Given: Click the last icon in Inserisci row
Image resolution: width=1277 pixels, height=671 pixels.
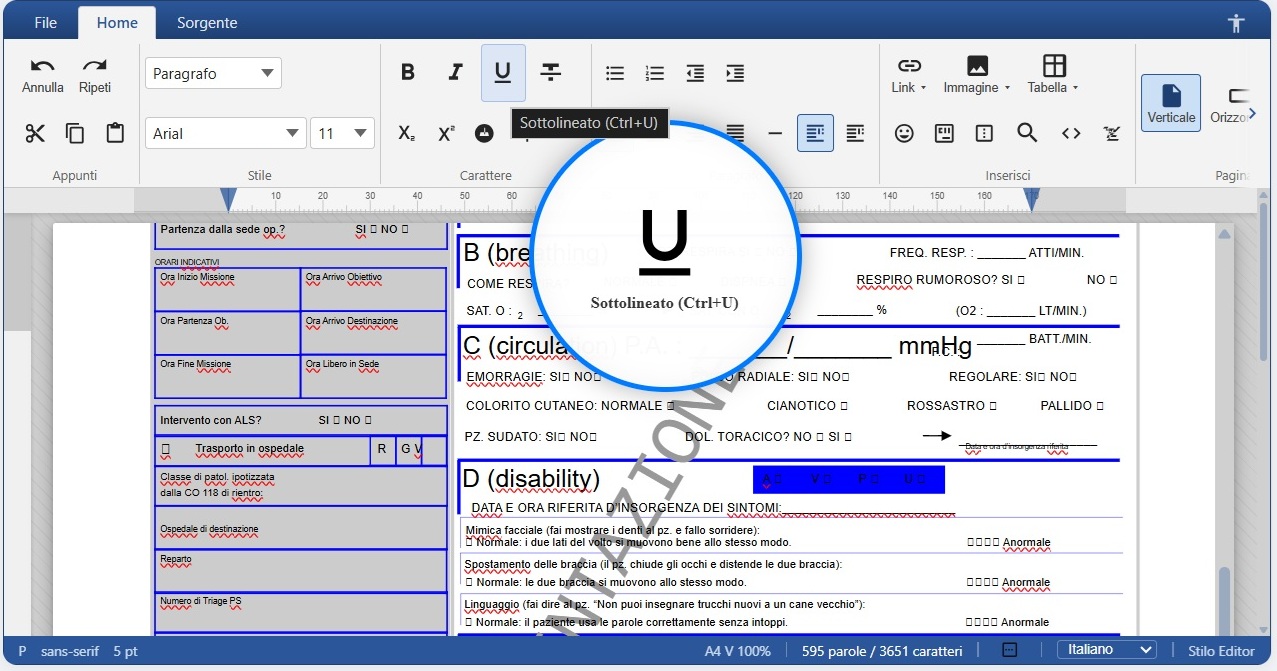Looking at the screenshot, I should click(1112, 133).
